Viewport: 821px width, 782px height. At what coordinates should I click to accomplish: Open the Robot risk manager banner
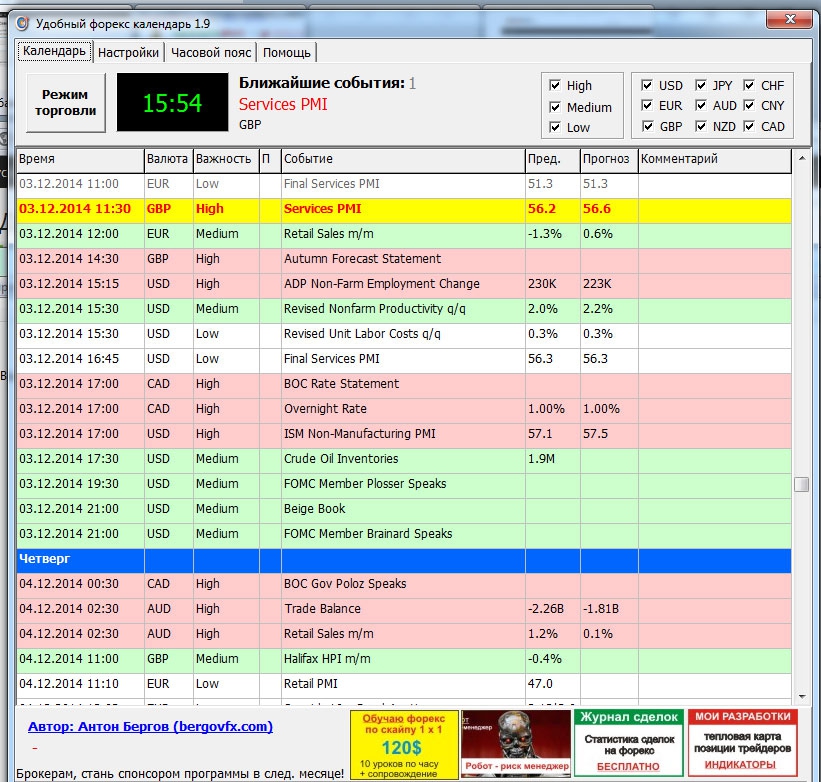pyautogui.click(x=516, y=744)
